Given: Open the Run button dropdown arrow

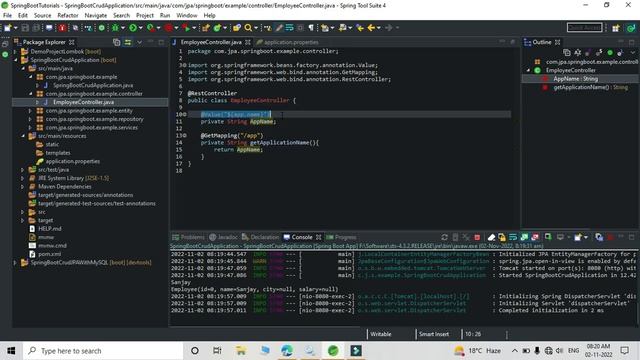Looking at the screenshot, I should coord(140,28).
